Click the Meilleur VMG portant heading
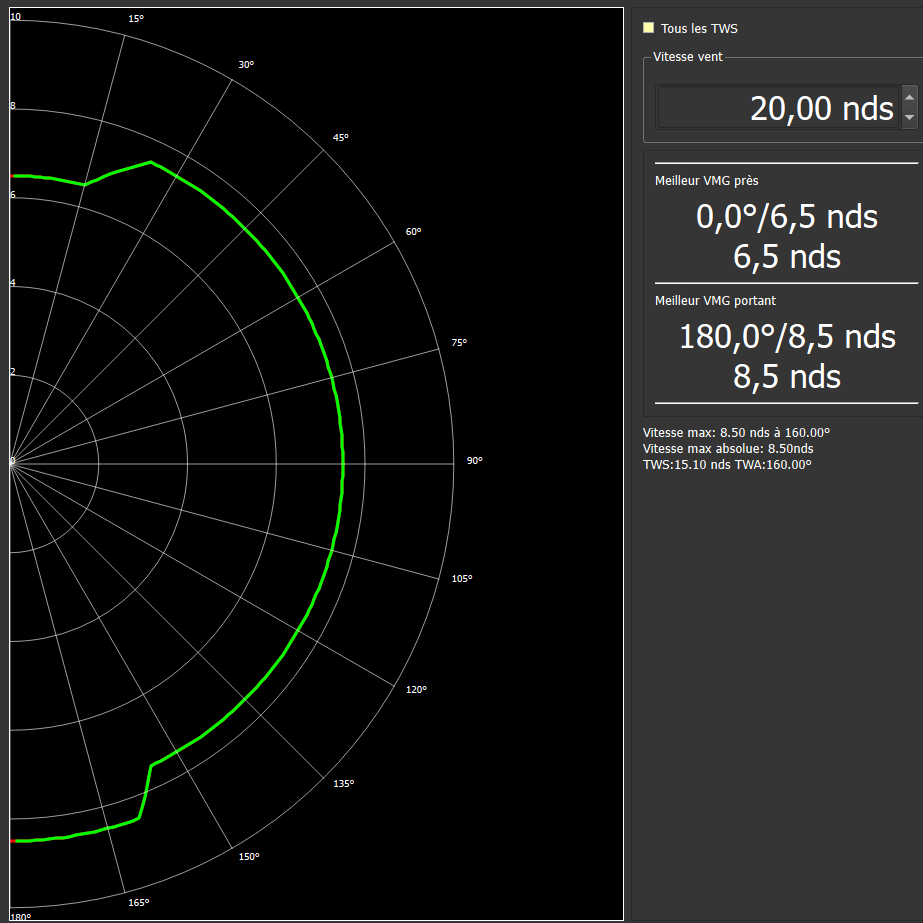923x923 pixels. pos(715,300)
